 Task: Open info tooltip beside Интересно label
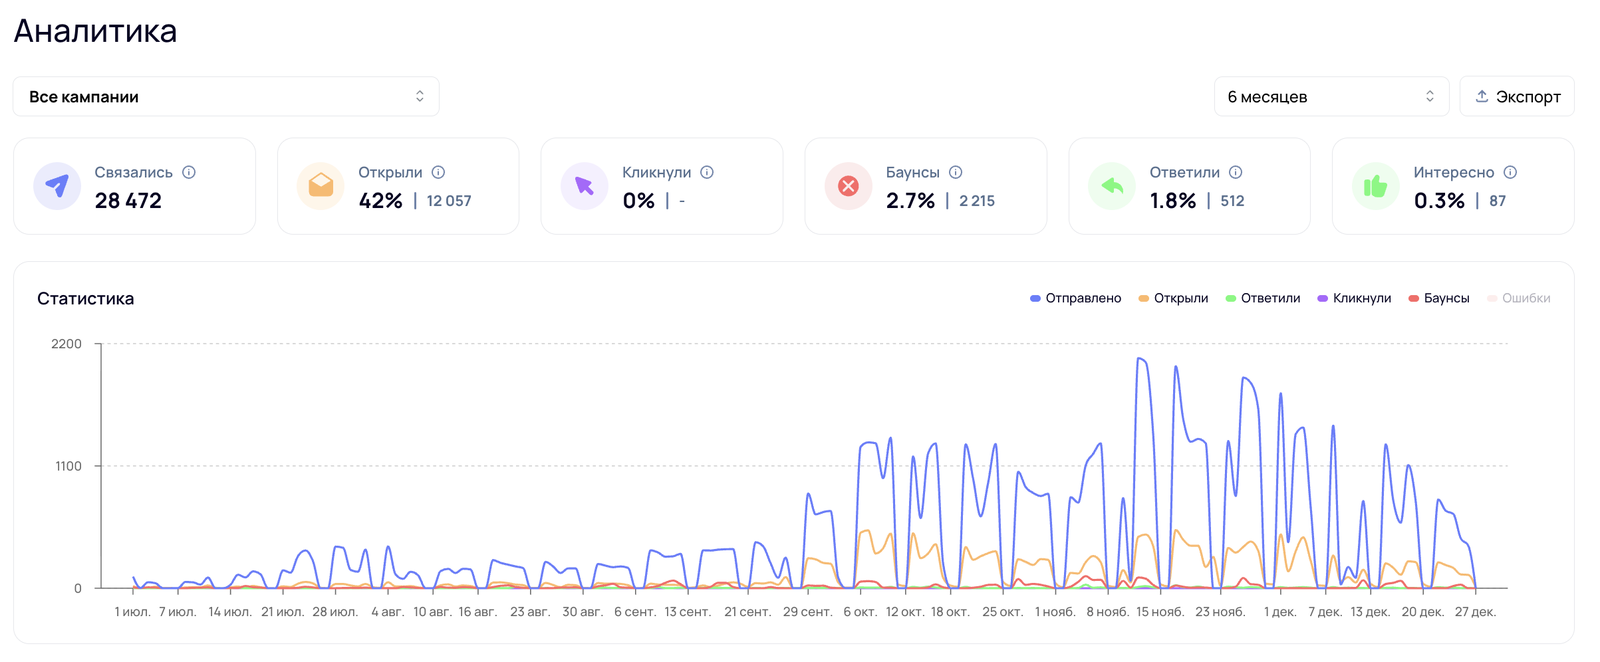pyautogui.click(x=1510, y=172)
